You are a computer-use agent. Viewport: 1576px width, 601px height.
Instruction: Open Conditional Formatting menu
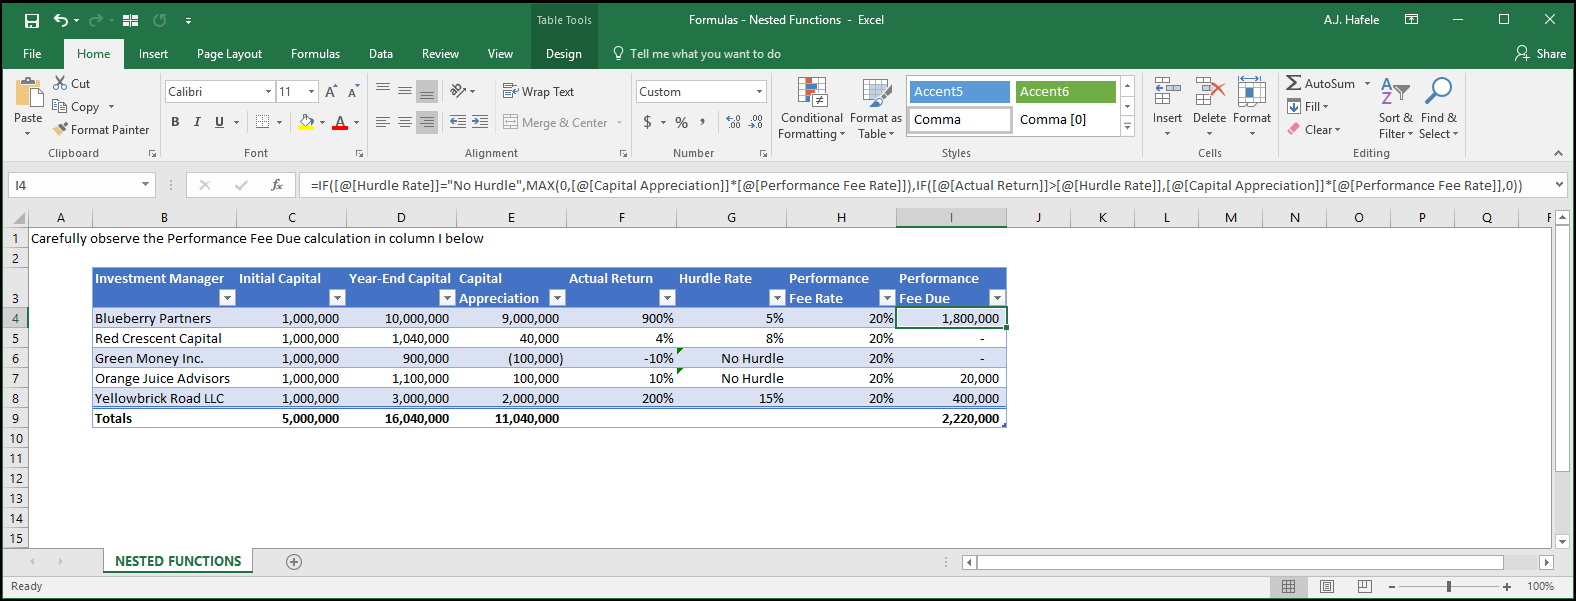tap(812, 108)
